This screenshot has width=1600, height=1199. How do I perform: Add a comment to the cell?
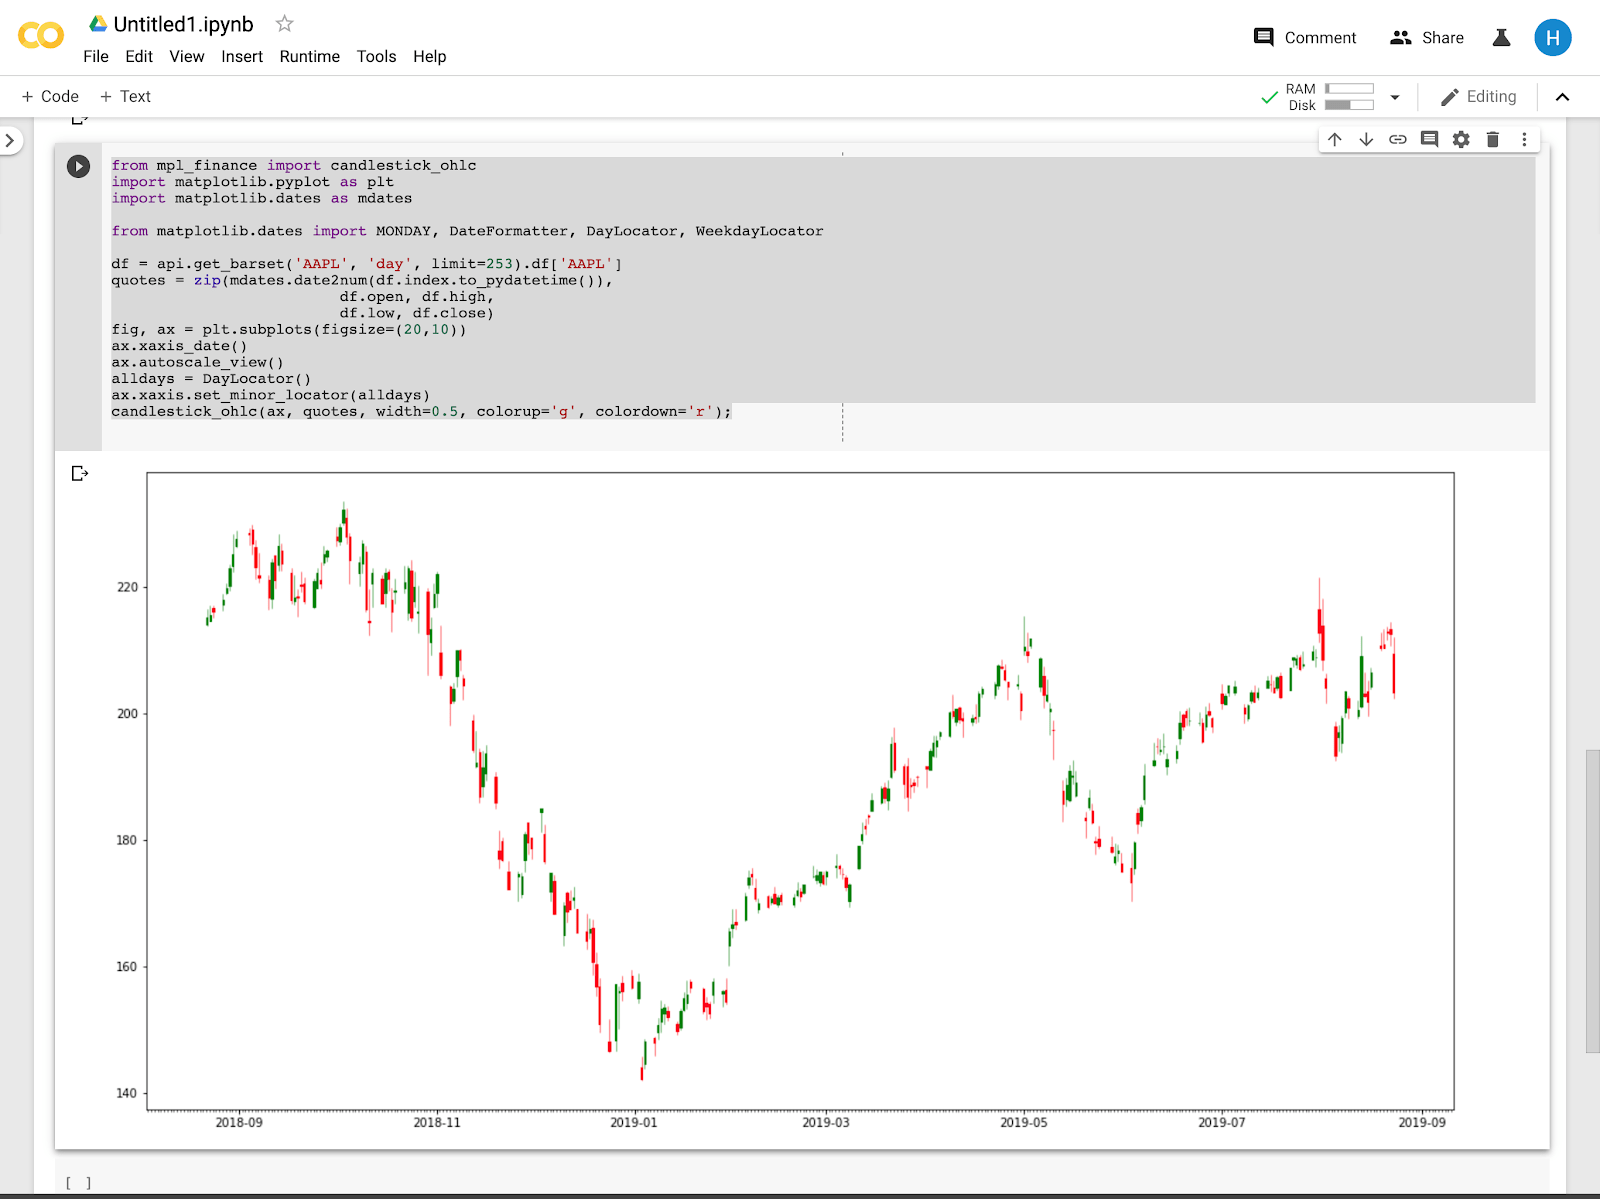pos(1429,139)
